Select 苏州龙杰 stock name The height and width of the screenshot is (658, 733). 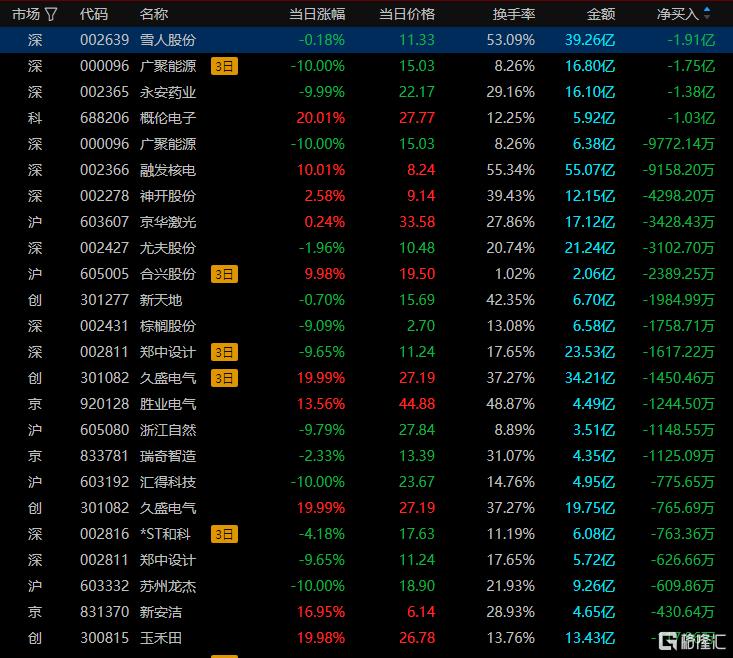click(168, 586)
